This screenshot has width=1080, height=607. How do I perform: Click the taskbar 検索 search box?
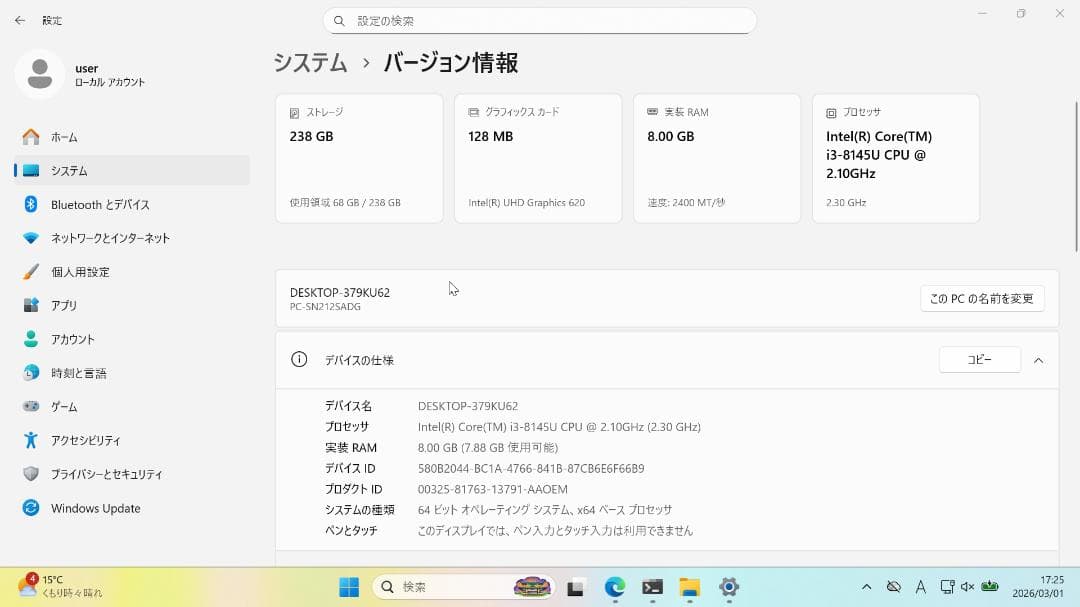464,587
